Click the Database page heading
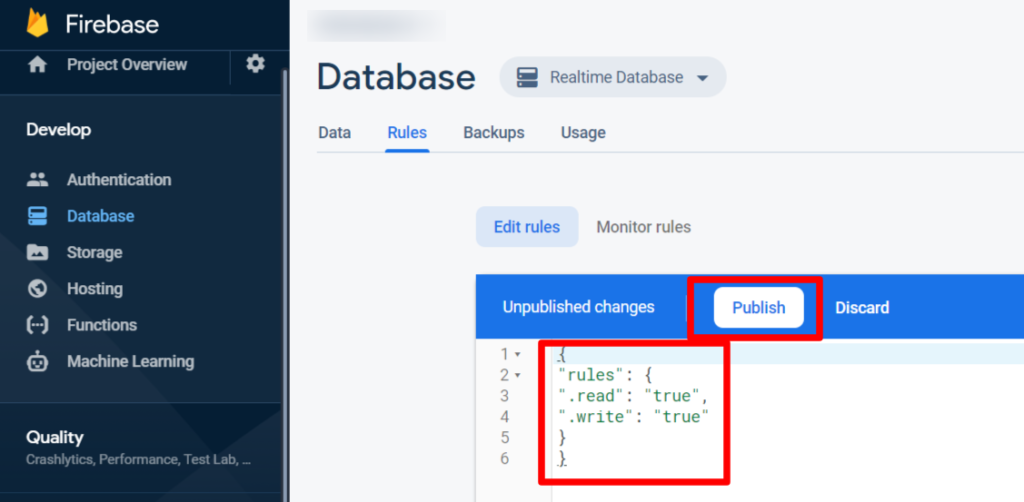Screen dimensions: 1024x502 pyautogui.click(x=396, y=78)
